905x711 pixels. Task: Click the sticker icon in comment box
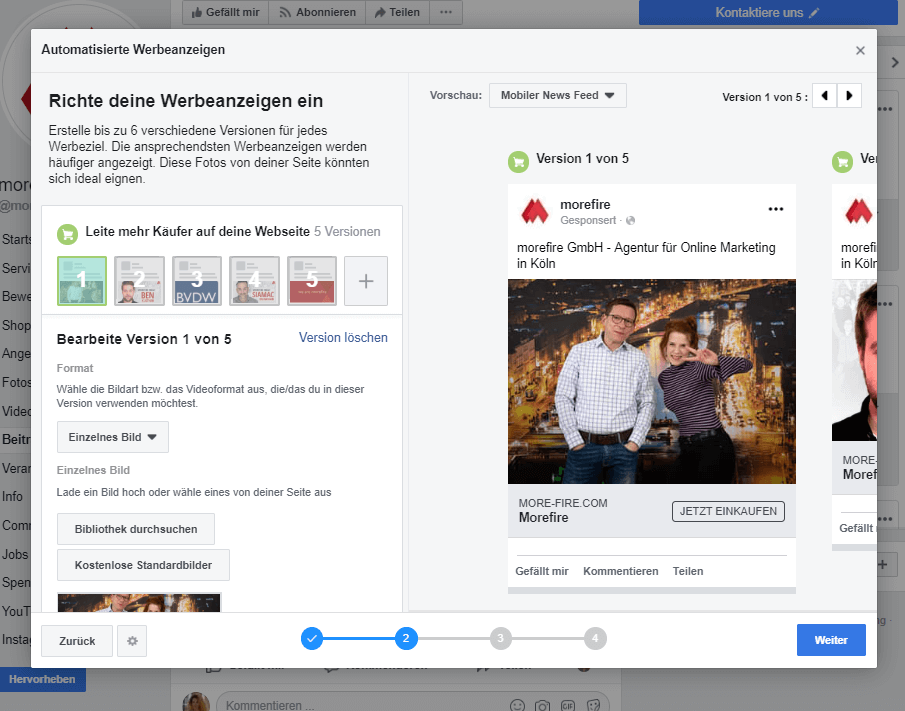[x=593, y=706]
